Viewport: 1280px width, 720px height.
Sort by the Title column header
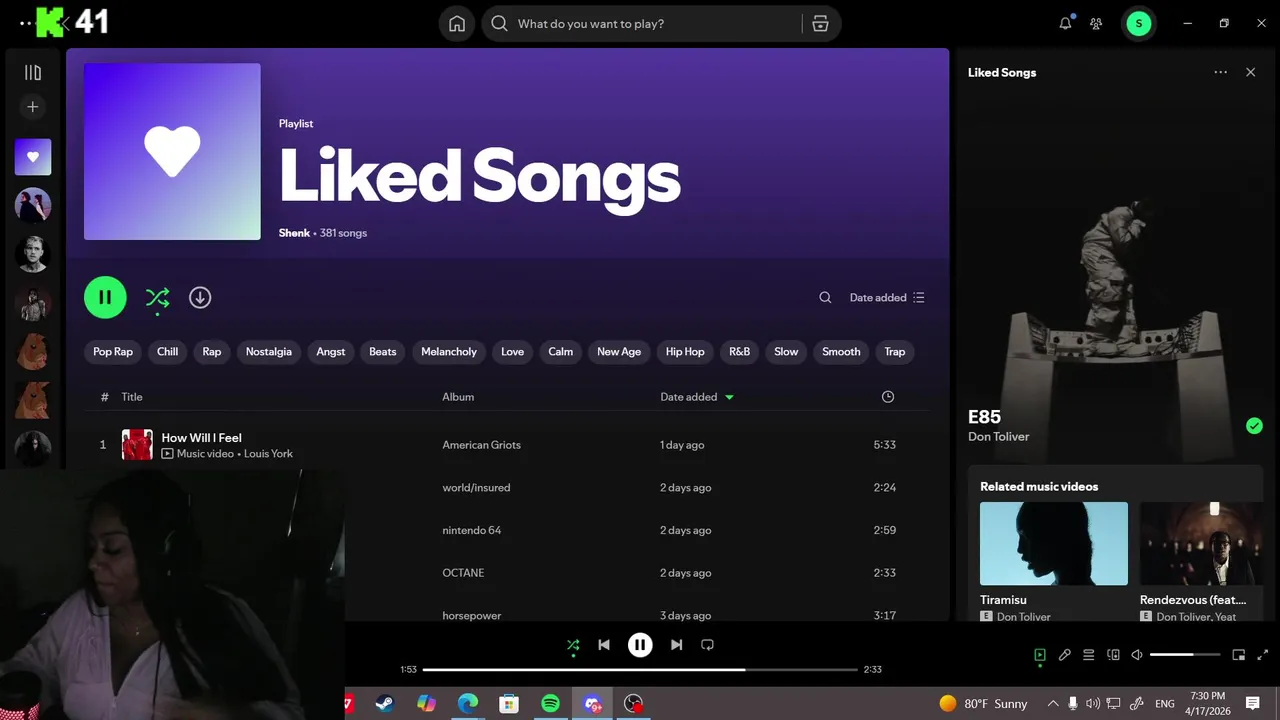click(x=132, y=397)
